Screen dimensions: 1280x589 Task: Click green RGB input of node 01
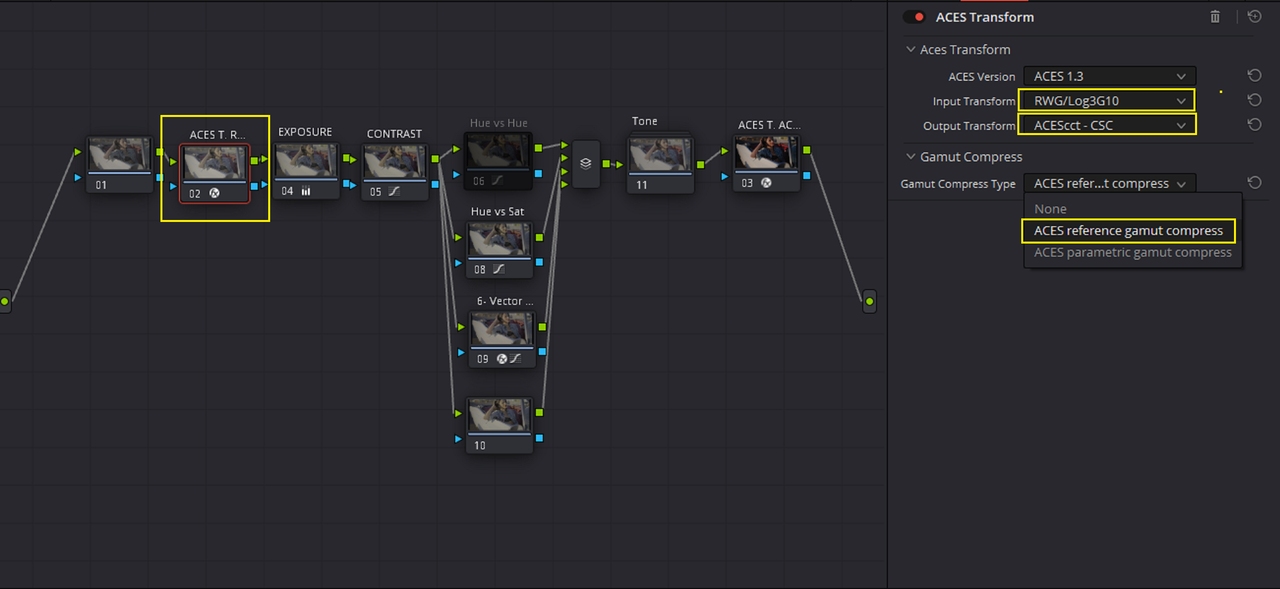tap(78, 152)
